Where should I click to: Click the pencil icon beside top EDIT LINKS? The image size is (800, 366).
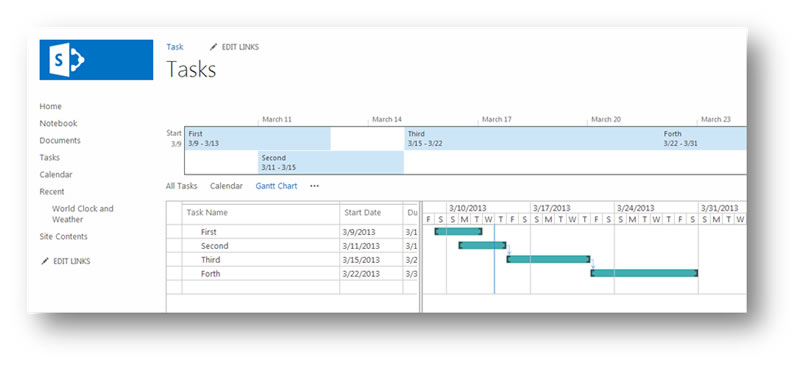coord(214,47)
